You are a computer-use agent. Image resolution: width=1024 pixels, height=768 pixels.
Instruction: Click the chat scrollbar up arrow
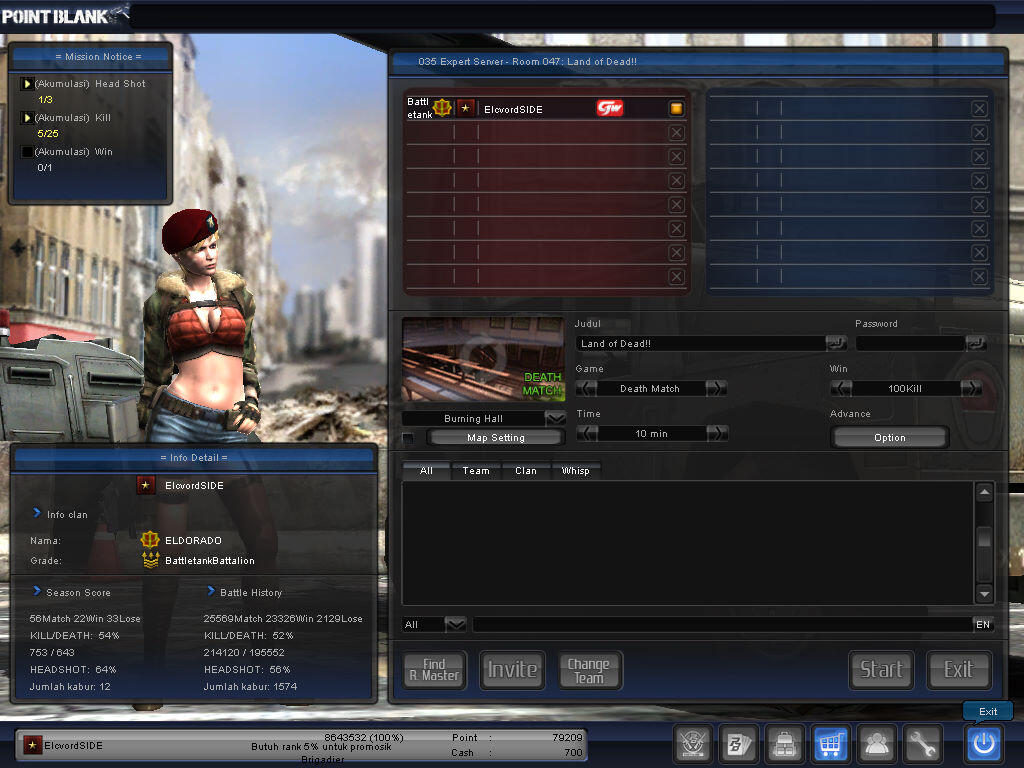point(984,492)
